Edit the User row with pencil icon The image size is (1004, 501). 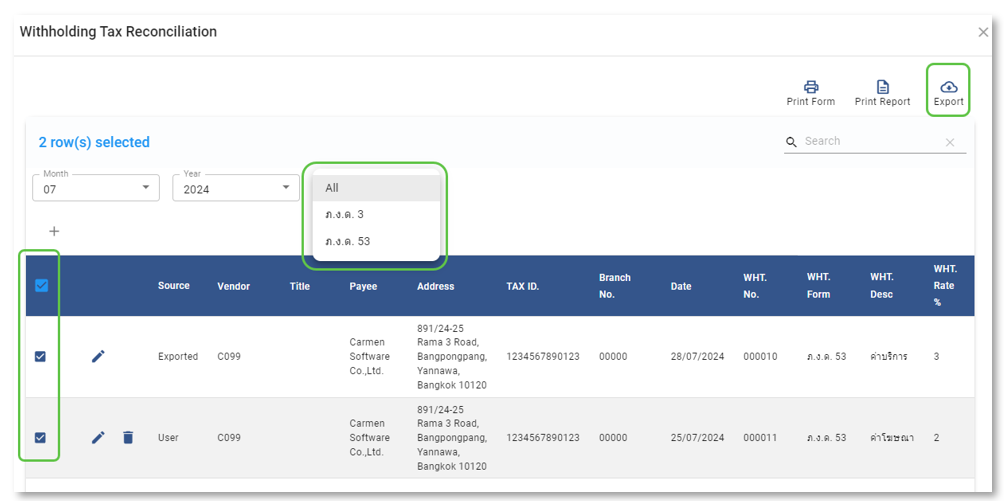pos(98,437)
